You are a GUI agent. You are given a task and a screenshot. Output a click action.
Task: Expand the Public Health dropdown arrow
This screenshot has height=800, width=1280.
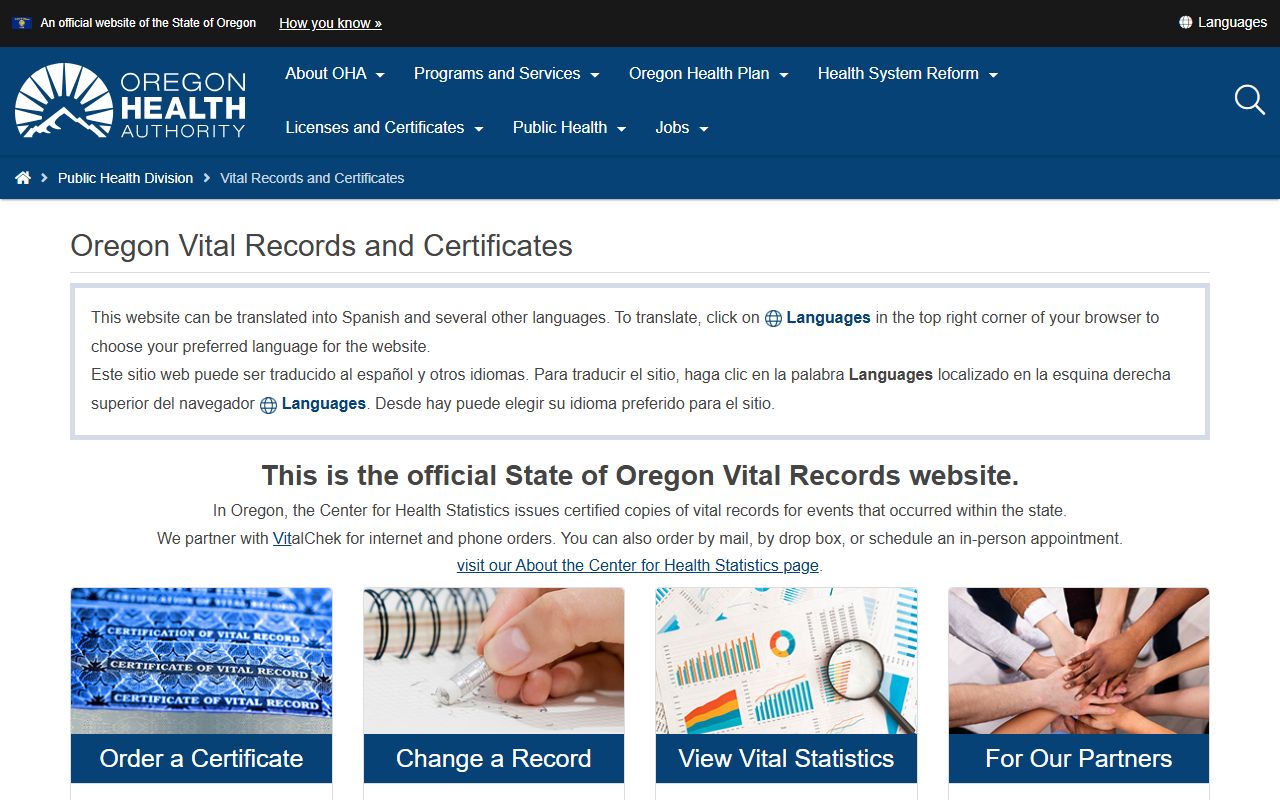[x=621, y=129]
